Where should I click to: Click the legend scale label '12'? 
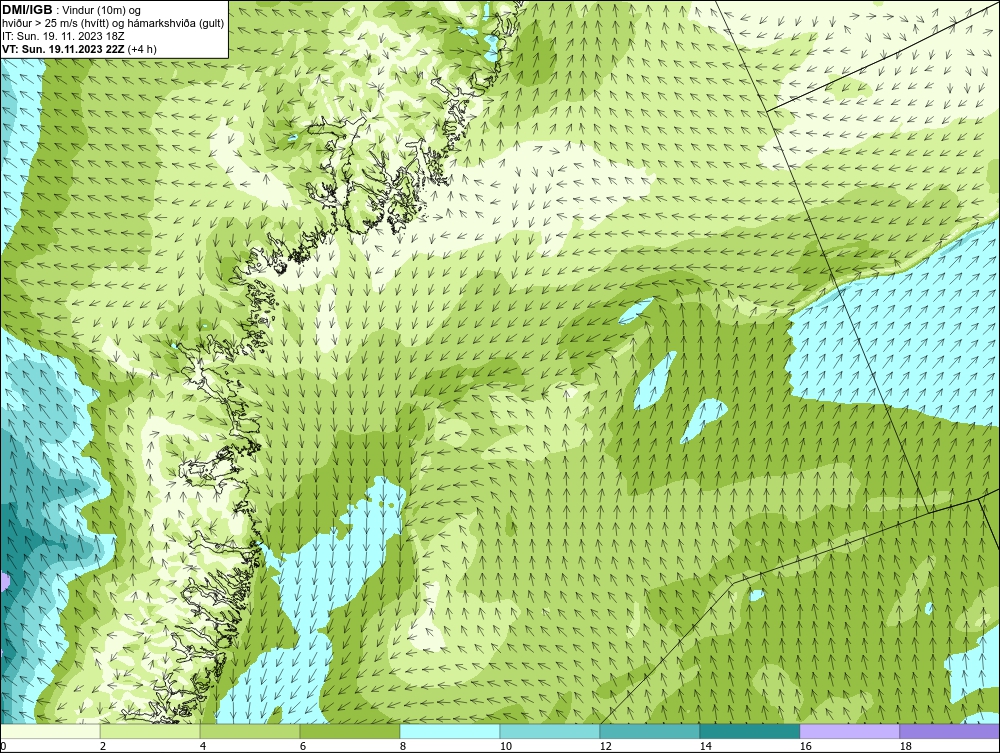pyautogui.click(x=606, y=746)
